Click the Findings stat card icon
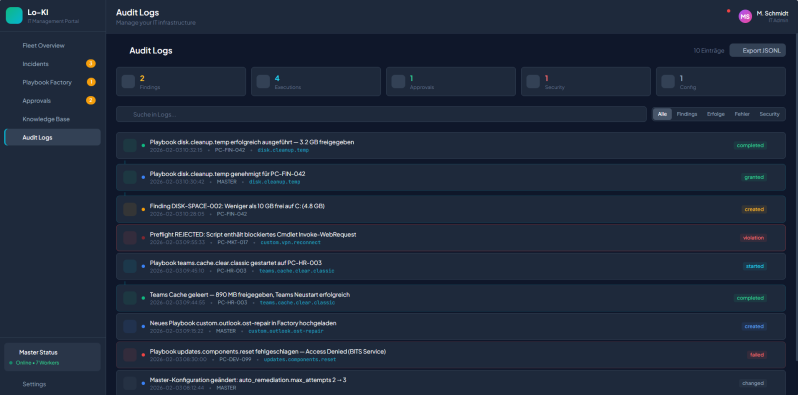Viewport: 798px width, 395px height. click(129, 81)
